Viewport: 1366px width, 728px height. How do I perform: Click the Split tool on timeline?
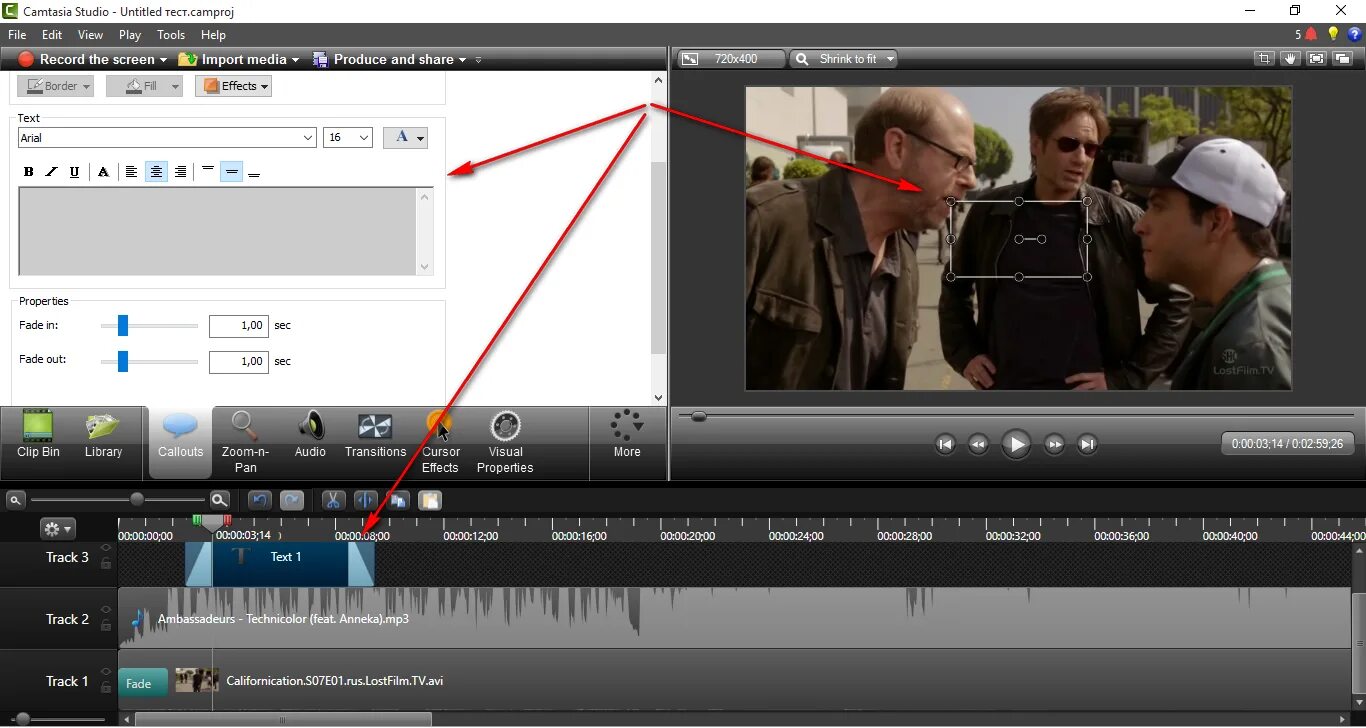tap(366, 500)
